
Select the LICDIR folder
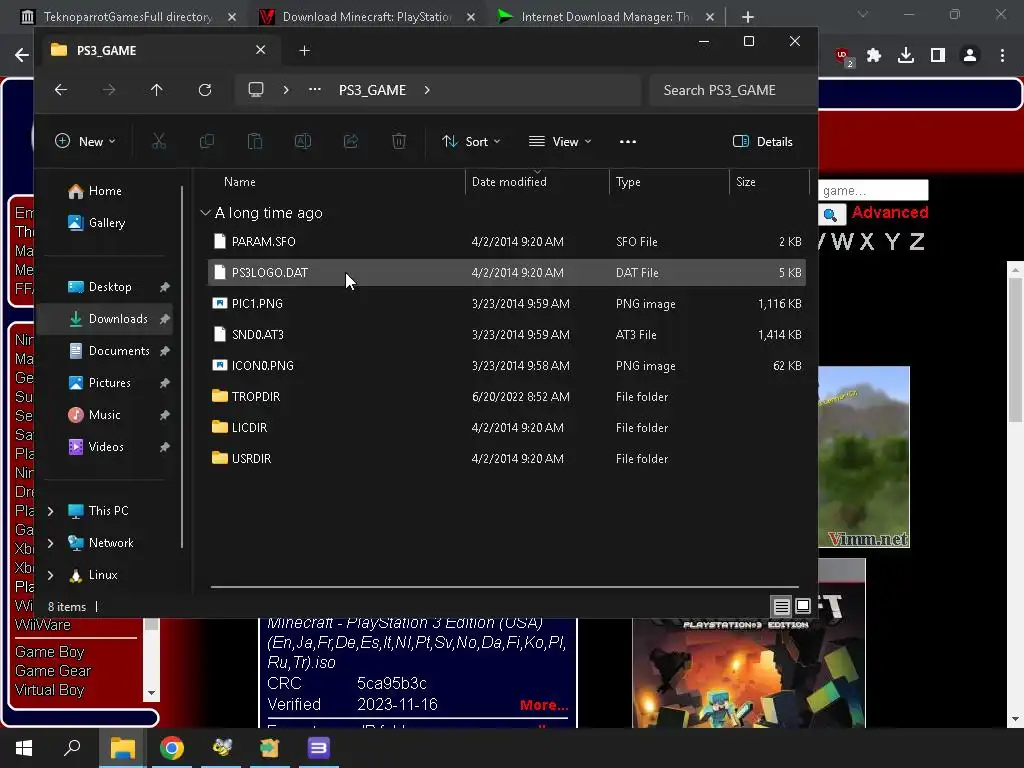pyautogui.click(x=507, y=428)
